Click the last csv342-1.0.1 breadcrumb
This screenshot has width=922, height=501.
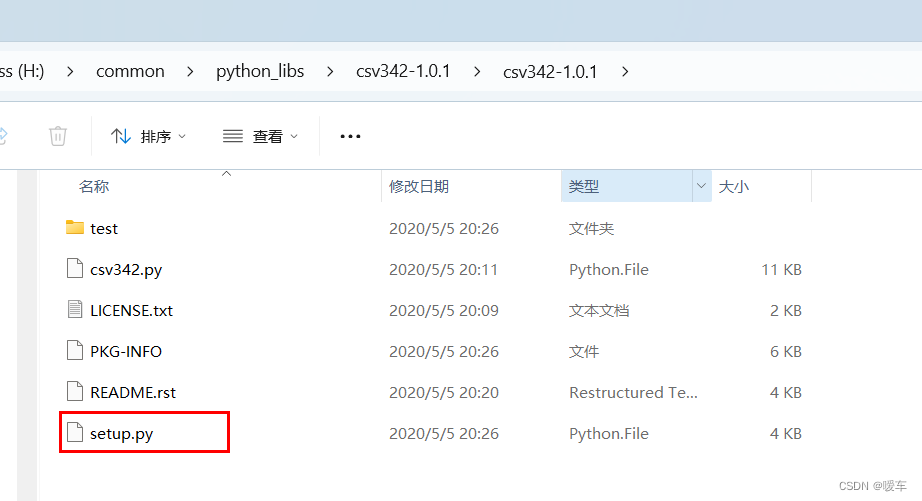(x=550, y=72)
